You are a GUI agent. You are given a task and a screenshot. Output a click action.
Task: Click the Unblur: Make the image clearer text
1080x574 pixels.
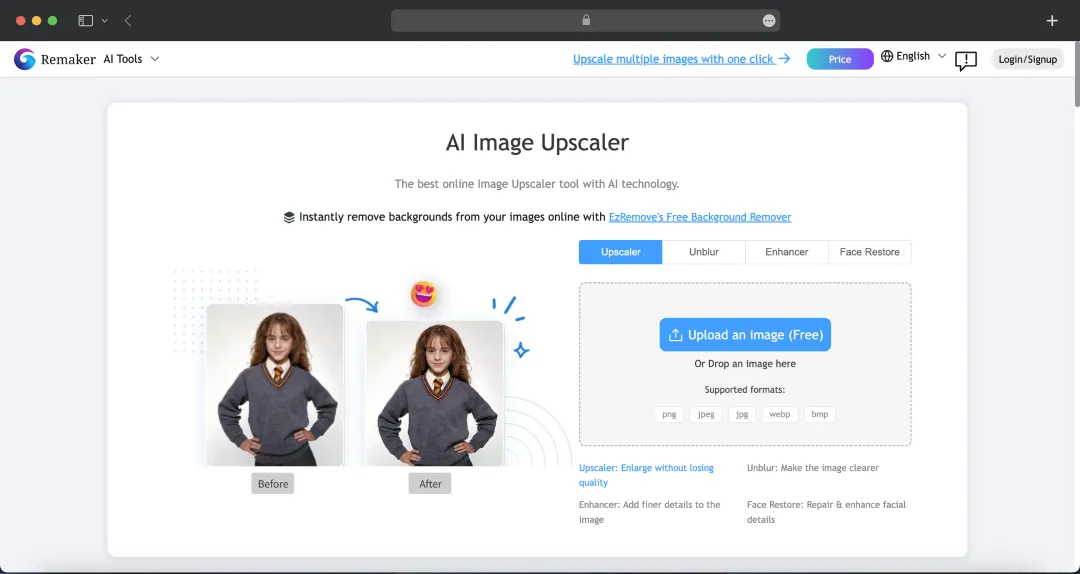point(813,468)
